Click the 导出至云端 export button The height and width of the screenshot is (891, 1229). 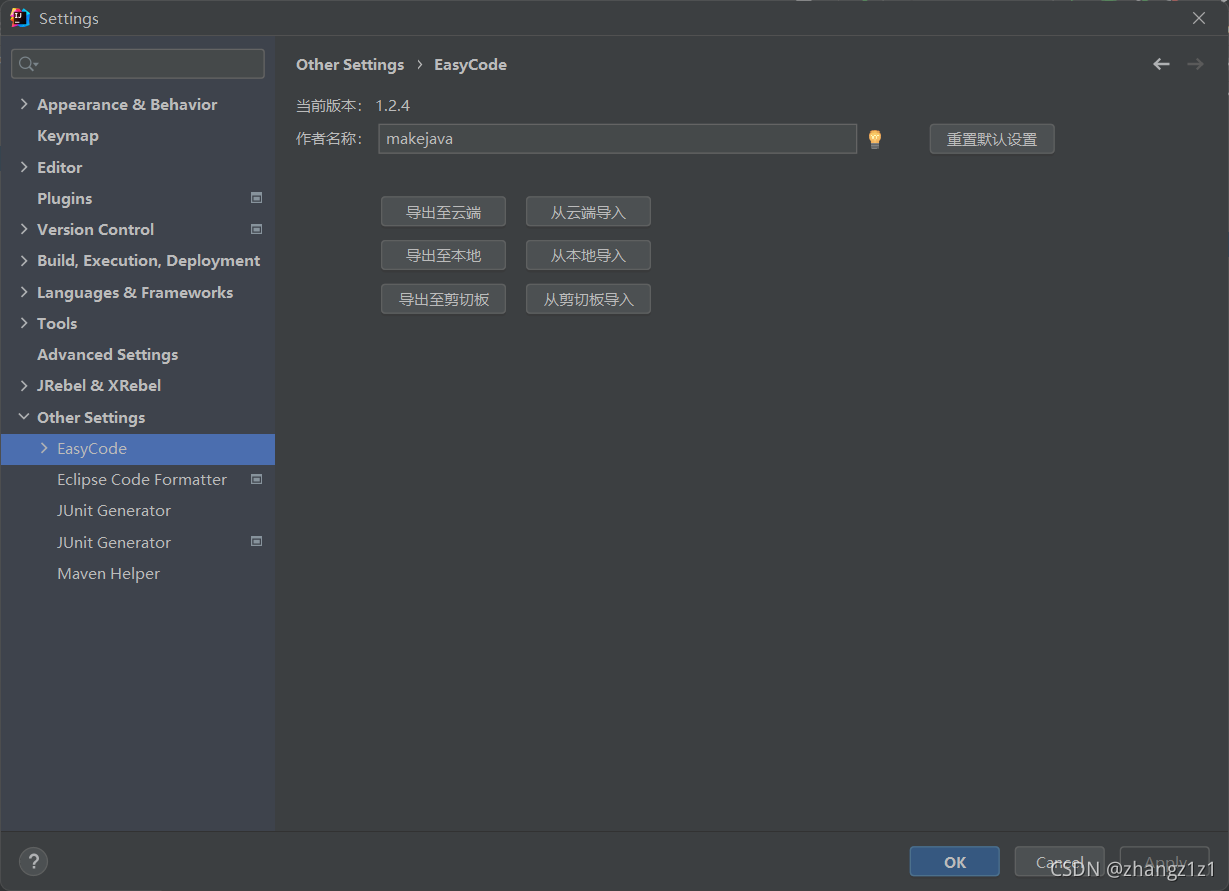click(x=443, y=212)
